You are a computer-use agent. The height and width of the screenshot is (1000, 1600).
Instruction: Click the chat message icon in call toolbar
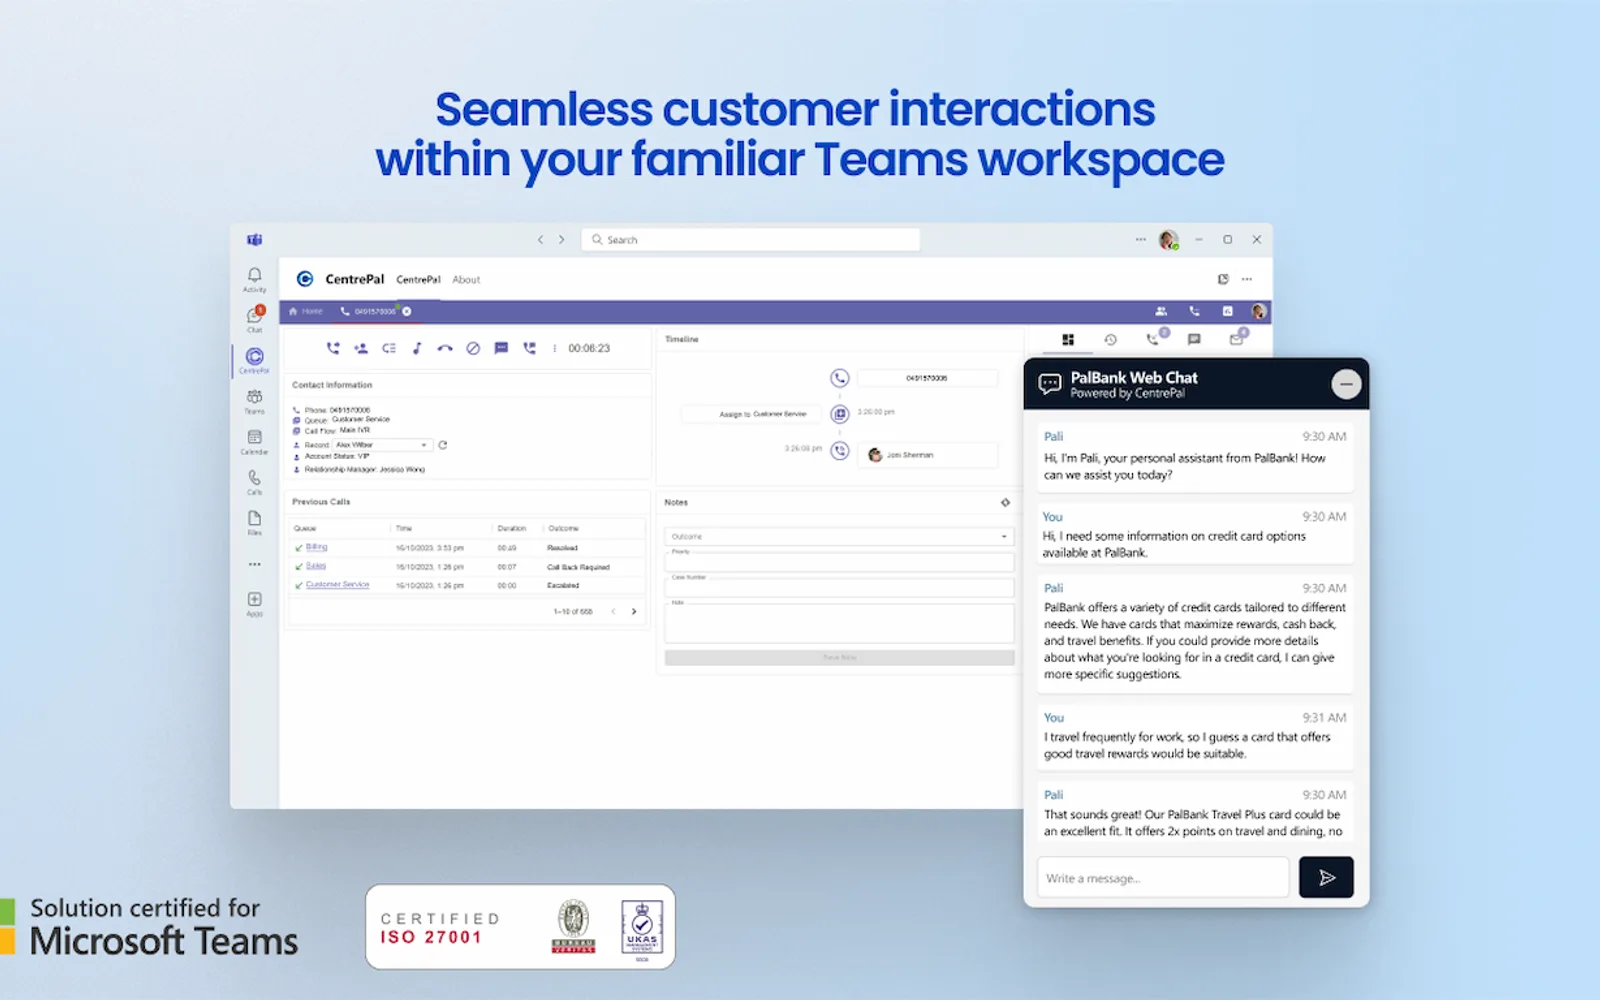(x=501, y=348)
